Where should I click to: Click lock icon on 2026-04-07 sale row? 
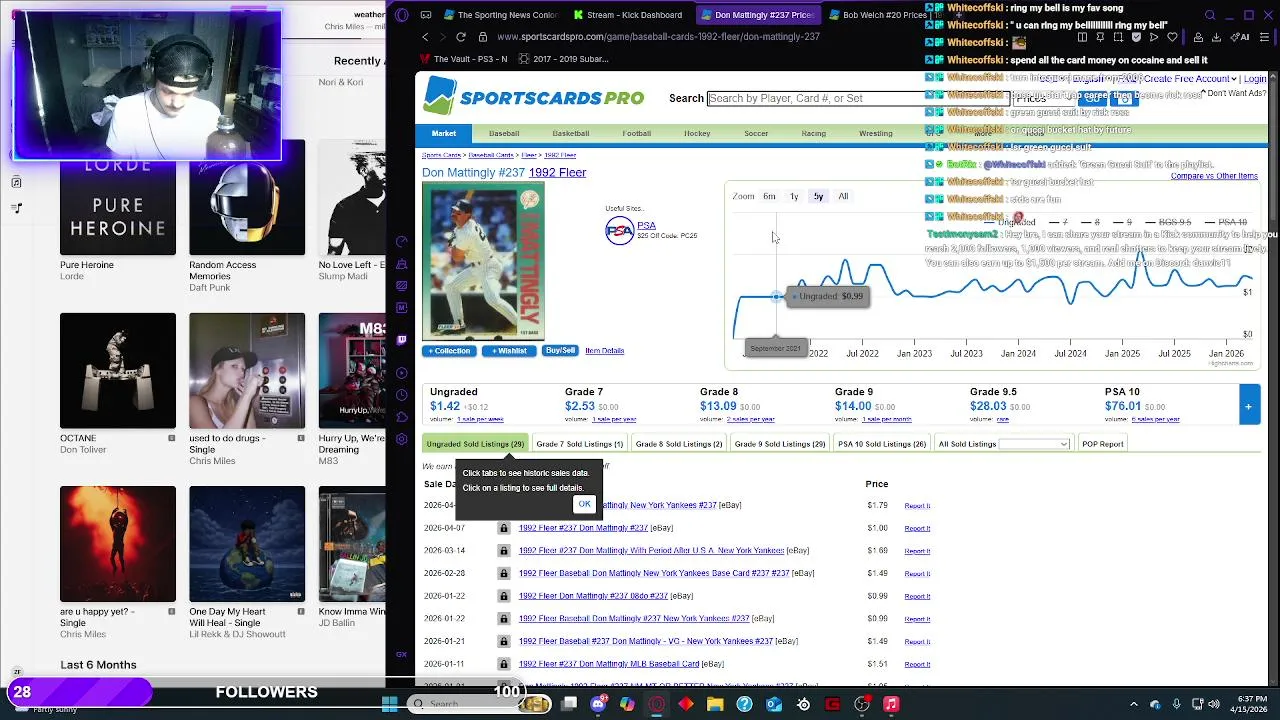coord(504,528)
